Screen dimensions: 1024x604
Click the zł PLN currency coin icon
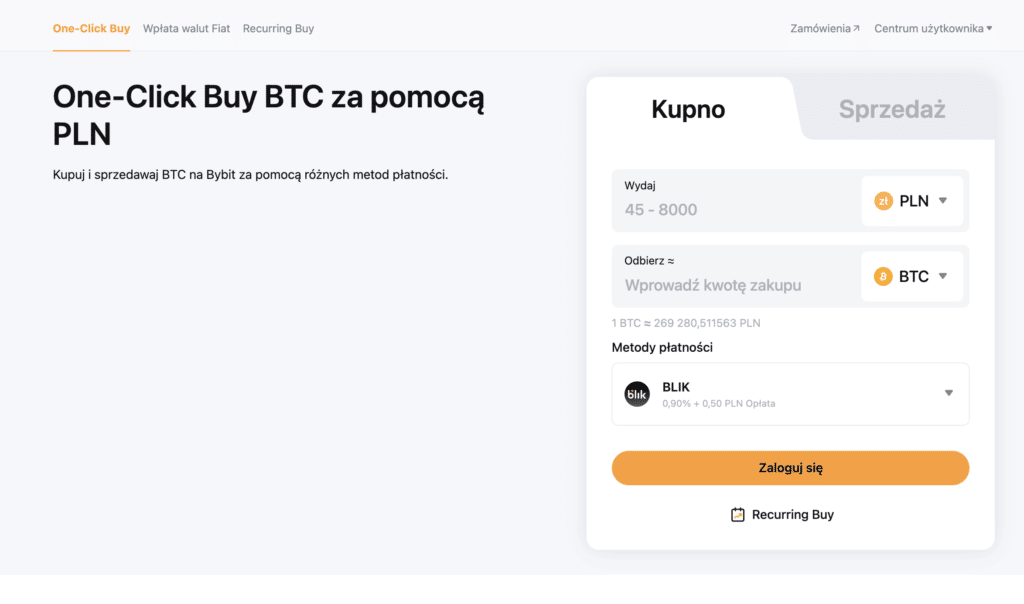tap(883, 200)
